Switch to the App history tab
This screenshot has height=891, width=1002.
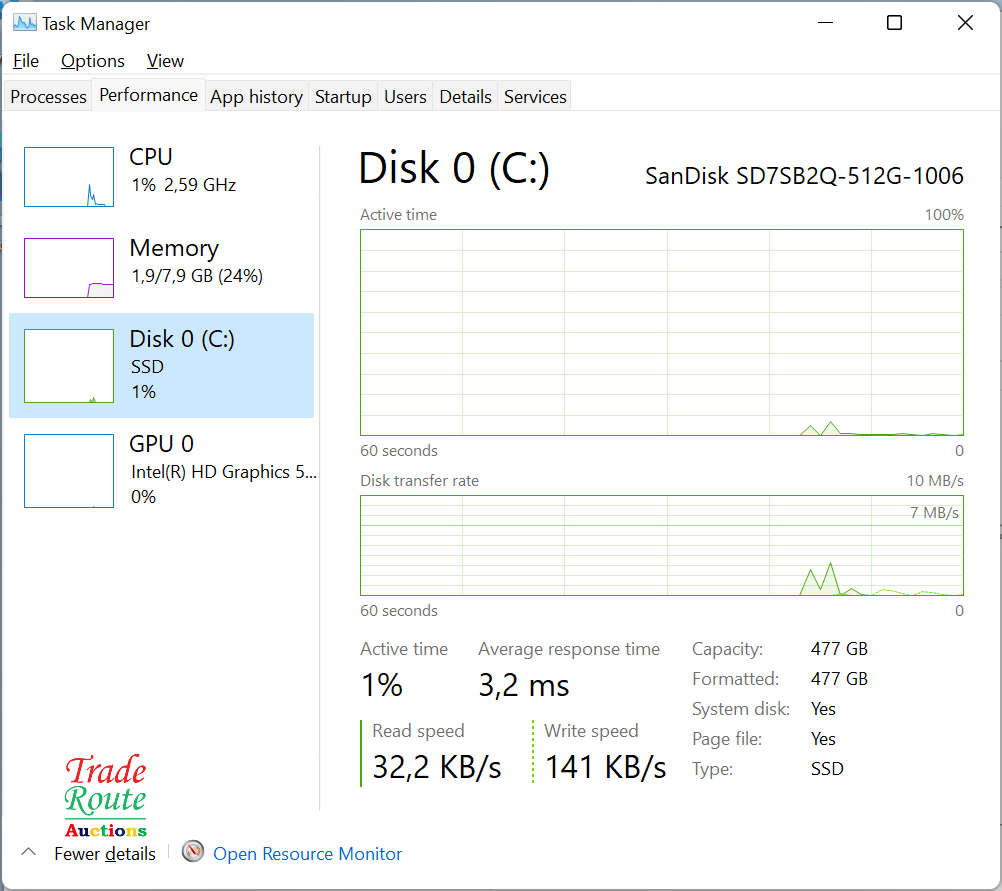pyautogui.click(x=256, y=97)
